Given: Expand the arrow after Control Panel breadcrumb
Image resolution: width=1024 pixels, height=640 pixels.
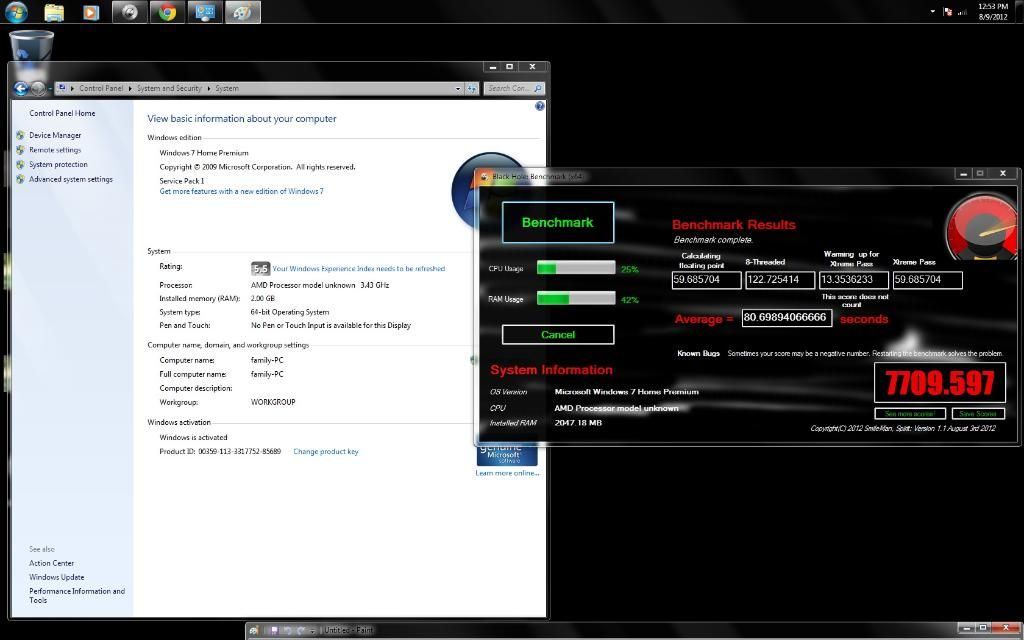Looking at the screenshot, I should point(130,88).
